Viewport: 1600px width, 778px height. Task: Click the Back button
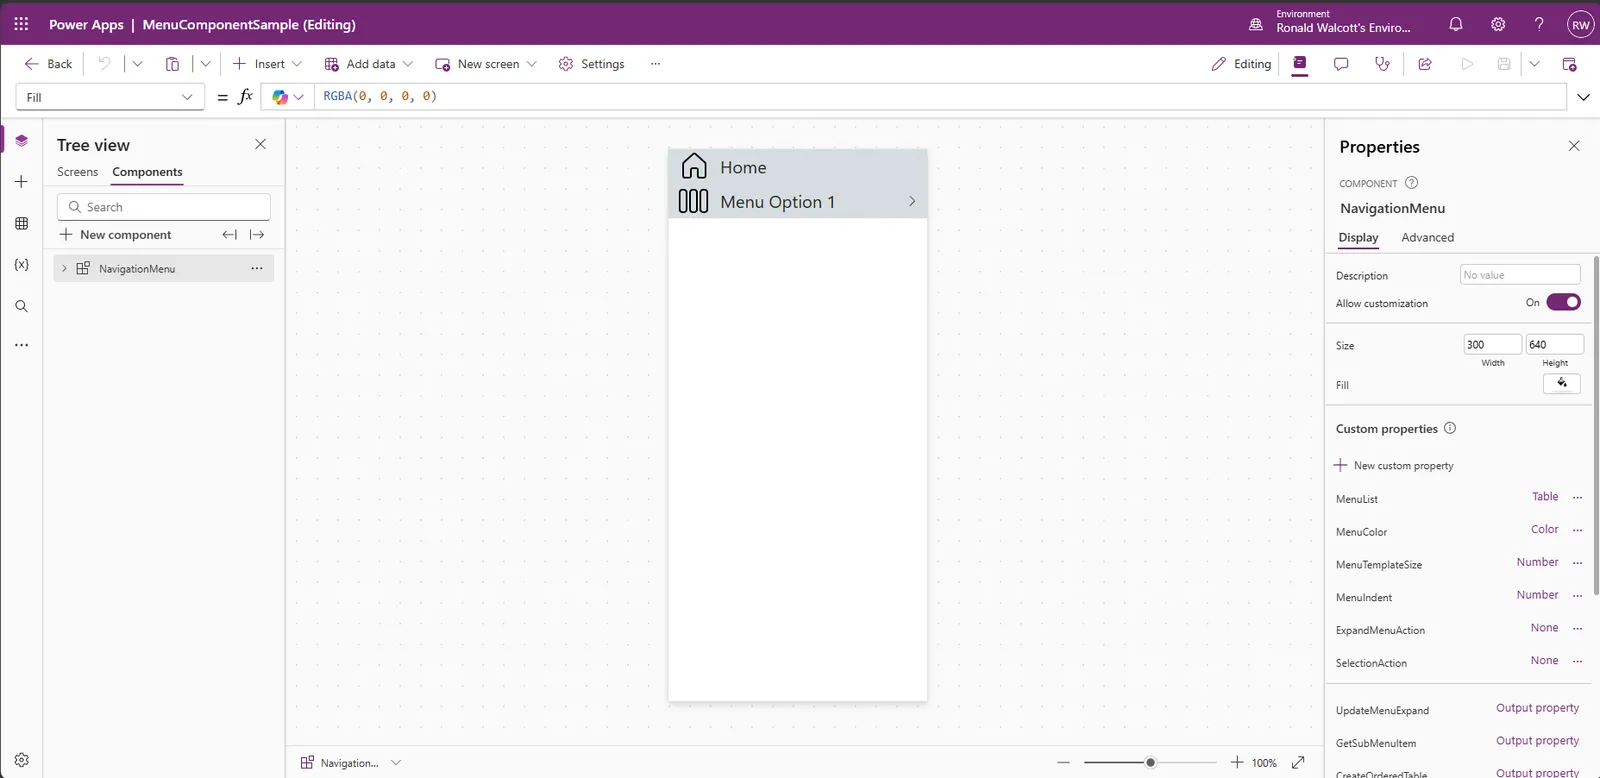point(48,64)
